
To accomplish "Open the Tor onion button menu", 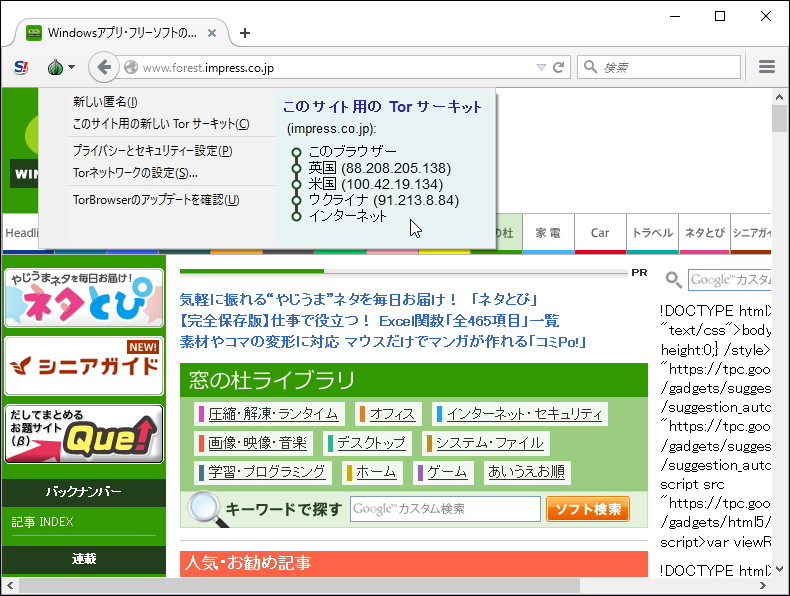I will coord(60,67).
